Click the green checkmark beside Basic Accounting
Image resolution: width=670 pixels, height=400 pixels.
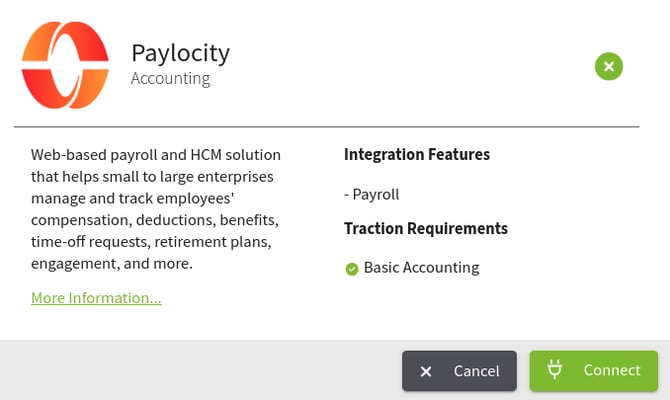click(352, 268)
